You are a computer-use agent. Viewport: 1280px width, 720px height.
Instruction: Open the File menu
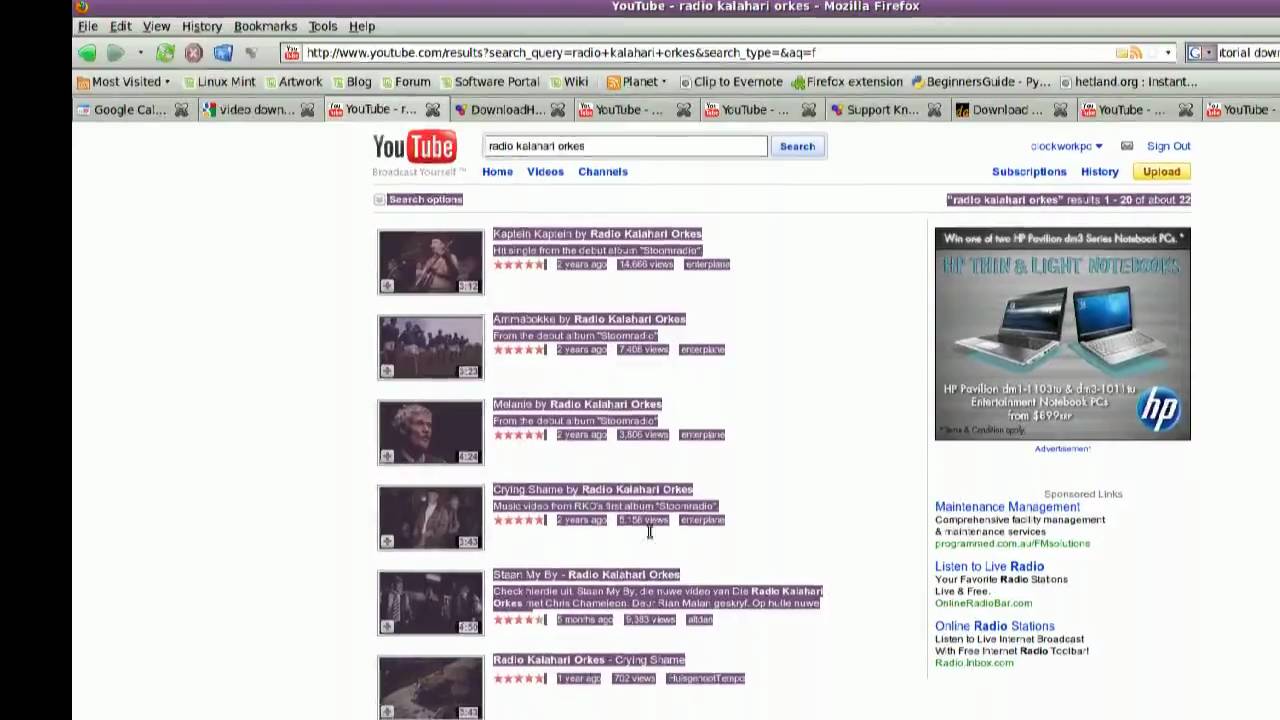88,26
